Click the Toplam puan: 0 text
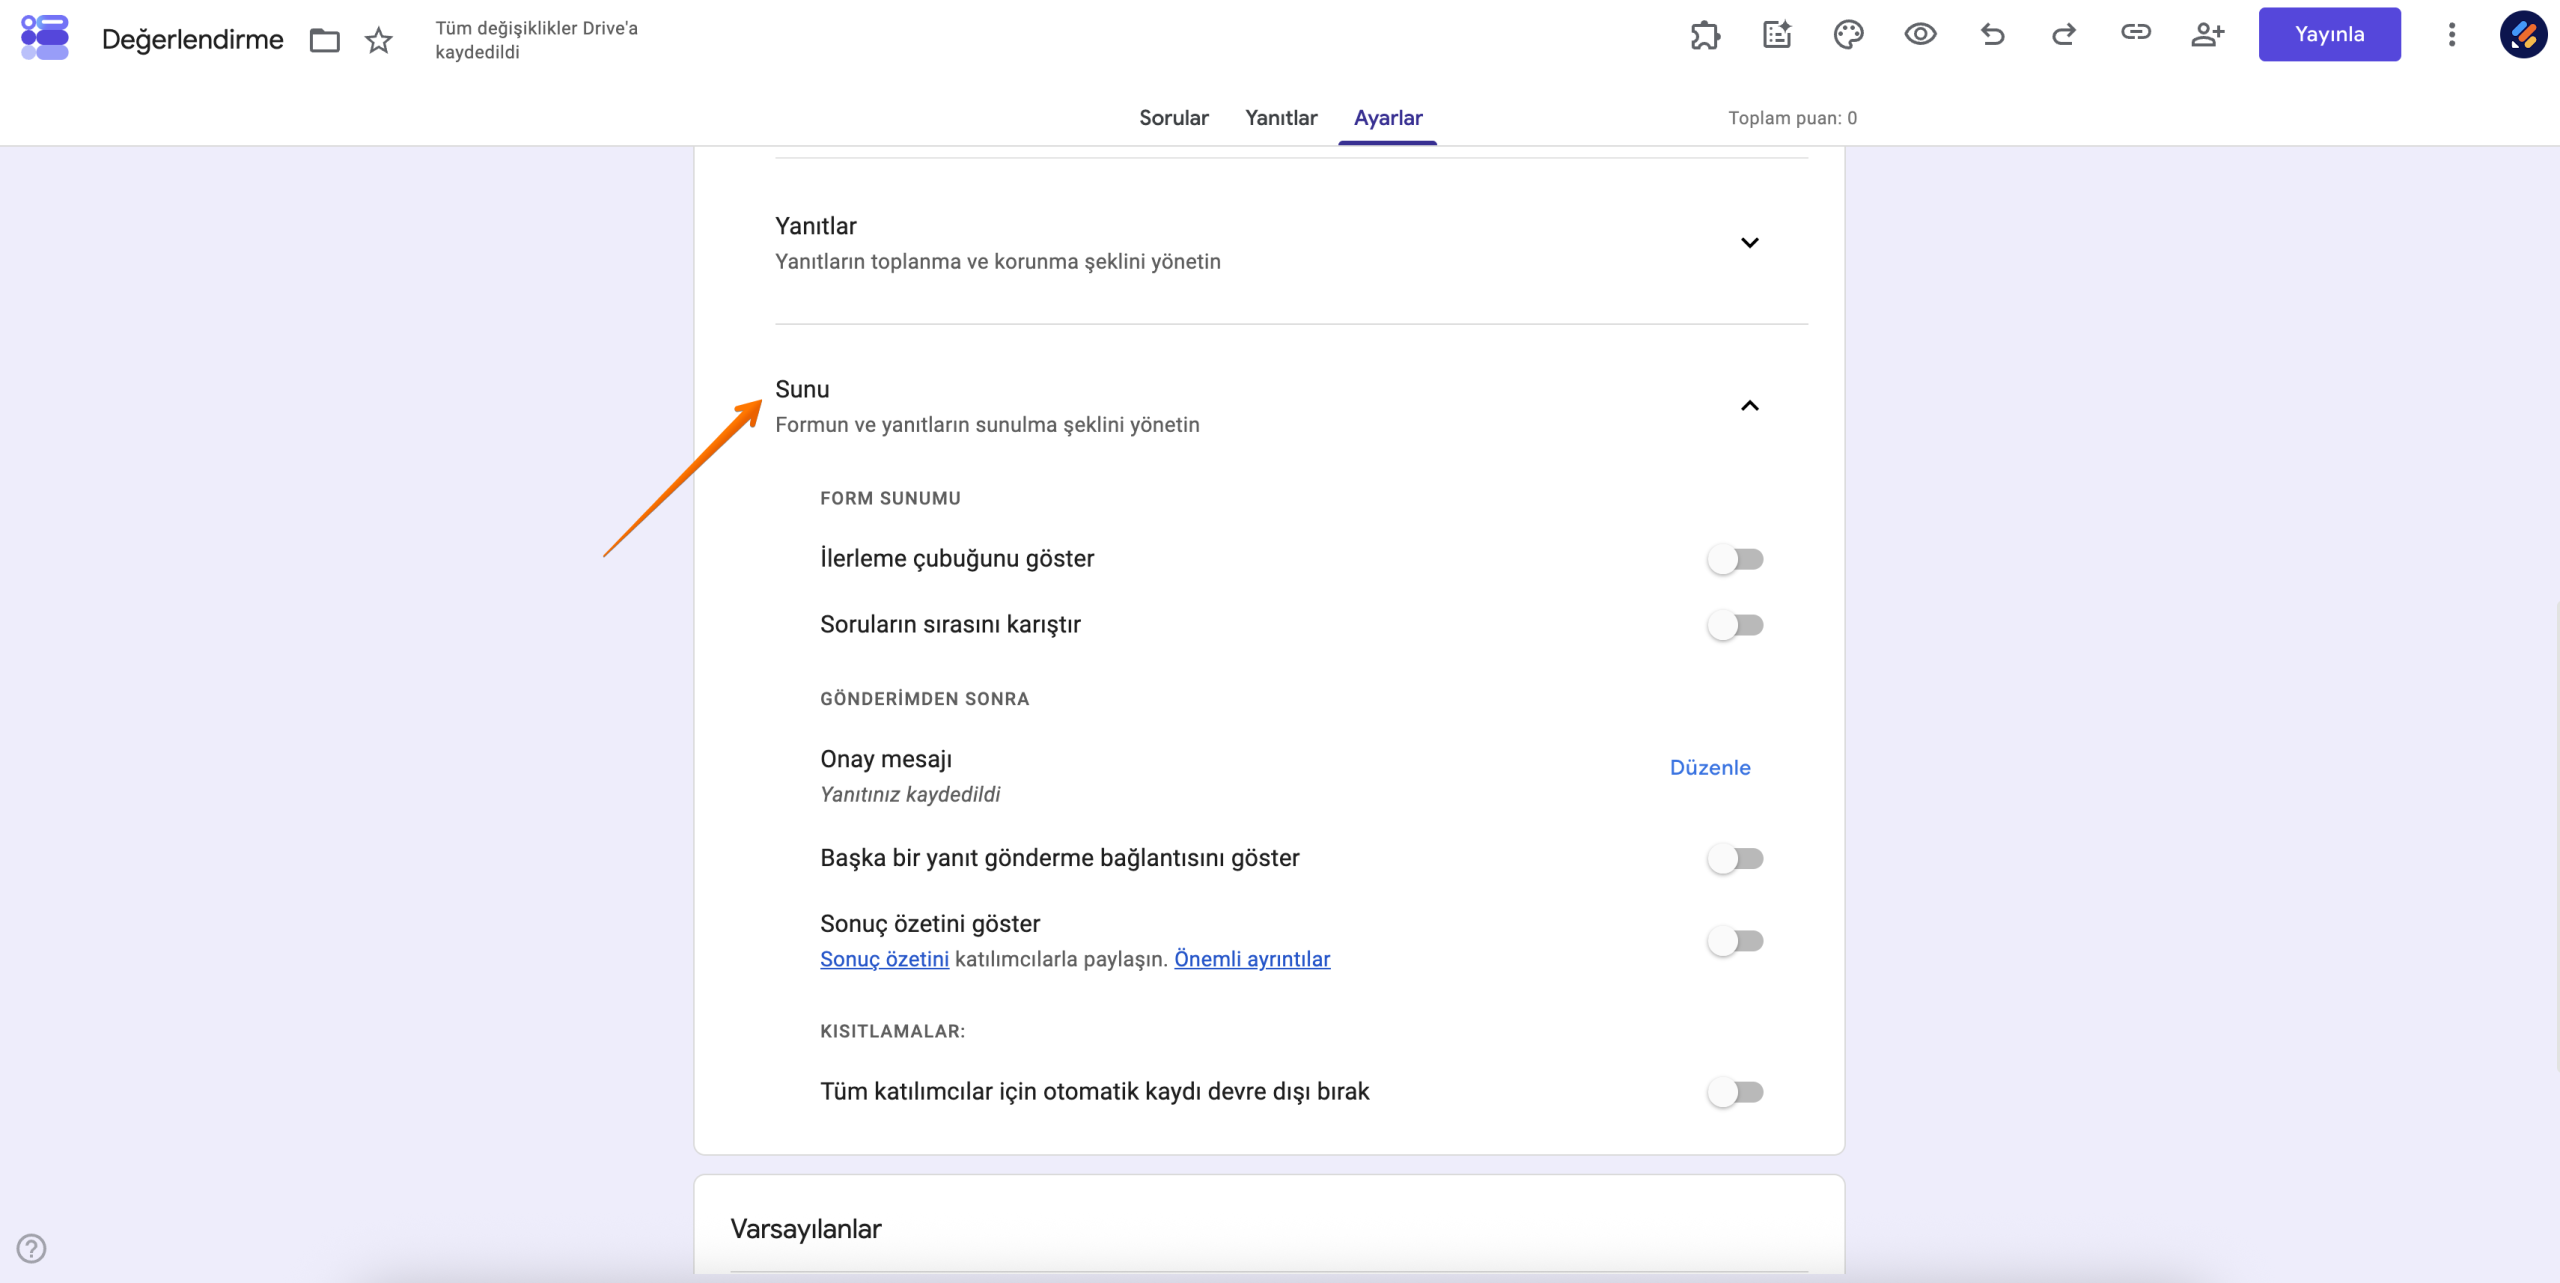 coord(1792,118)
